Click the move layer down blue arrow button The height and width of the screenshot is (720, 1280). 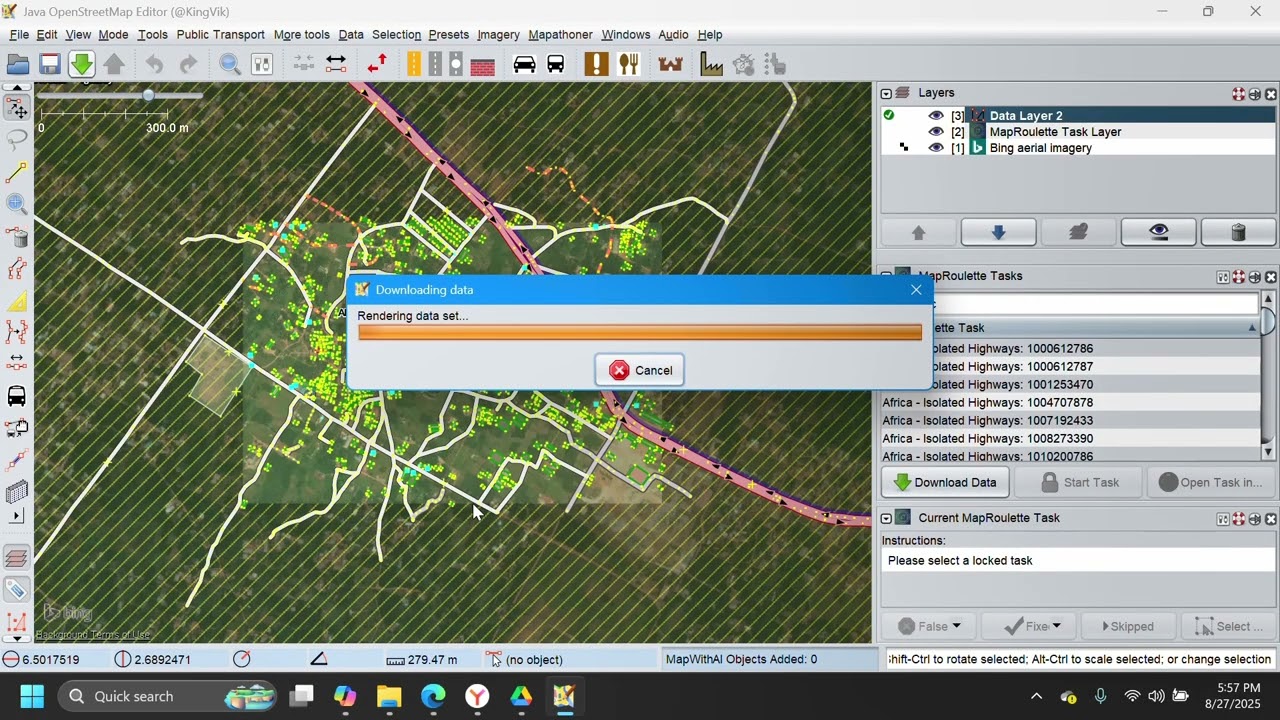(998, 232)
